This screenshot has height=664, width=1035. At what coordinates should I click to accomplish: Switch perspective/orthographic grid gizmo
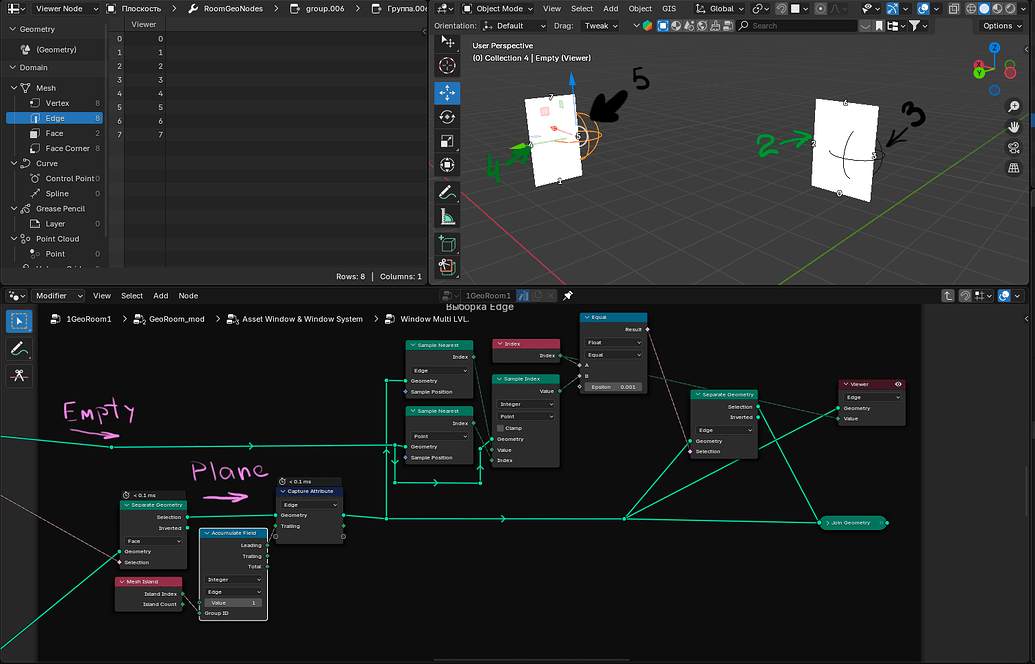point(1013,168)
